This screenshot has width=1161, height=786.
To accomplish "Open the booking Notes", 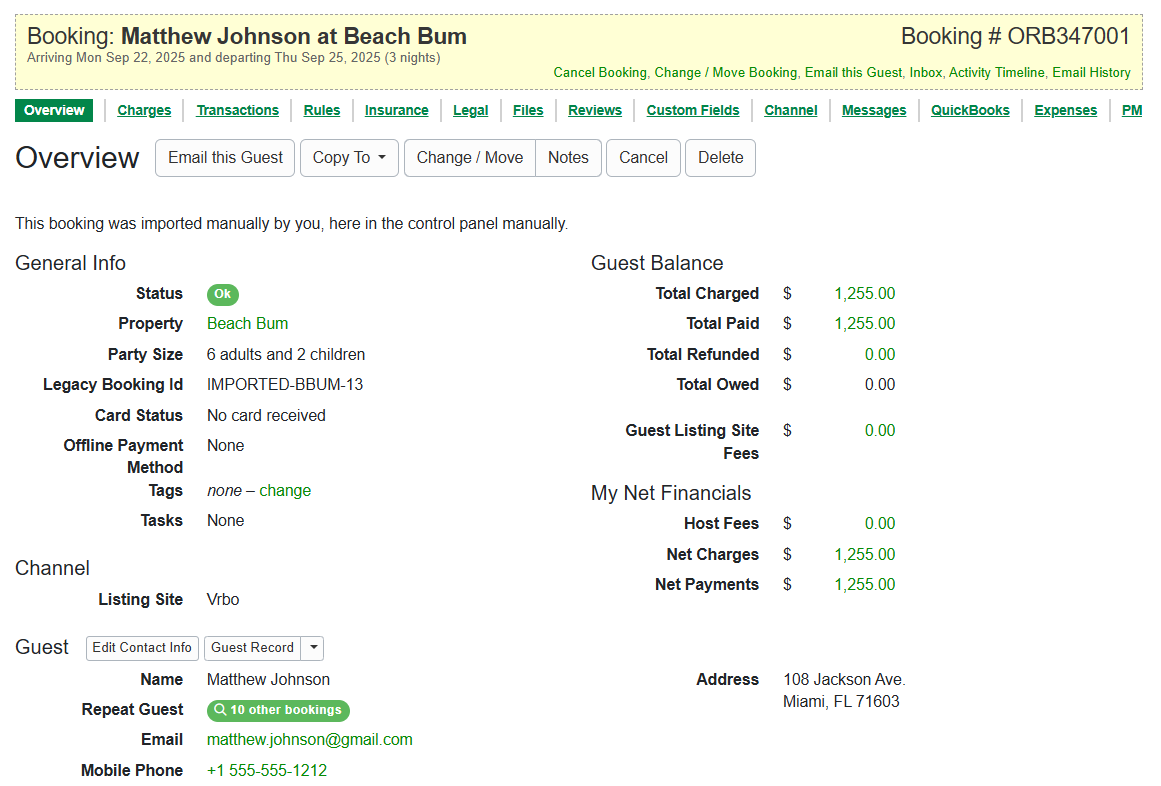I will [x=568, y=158].
